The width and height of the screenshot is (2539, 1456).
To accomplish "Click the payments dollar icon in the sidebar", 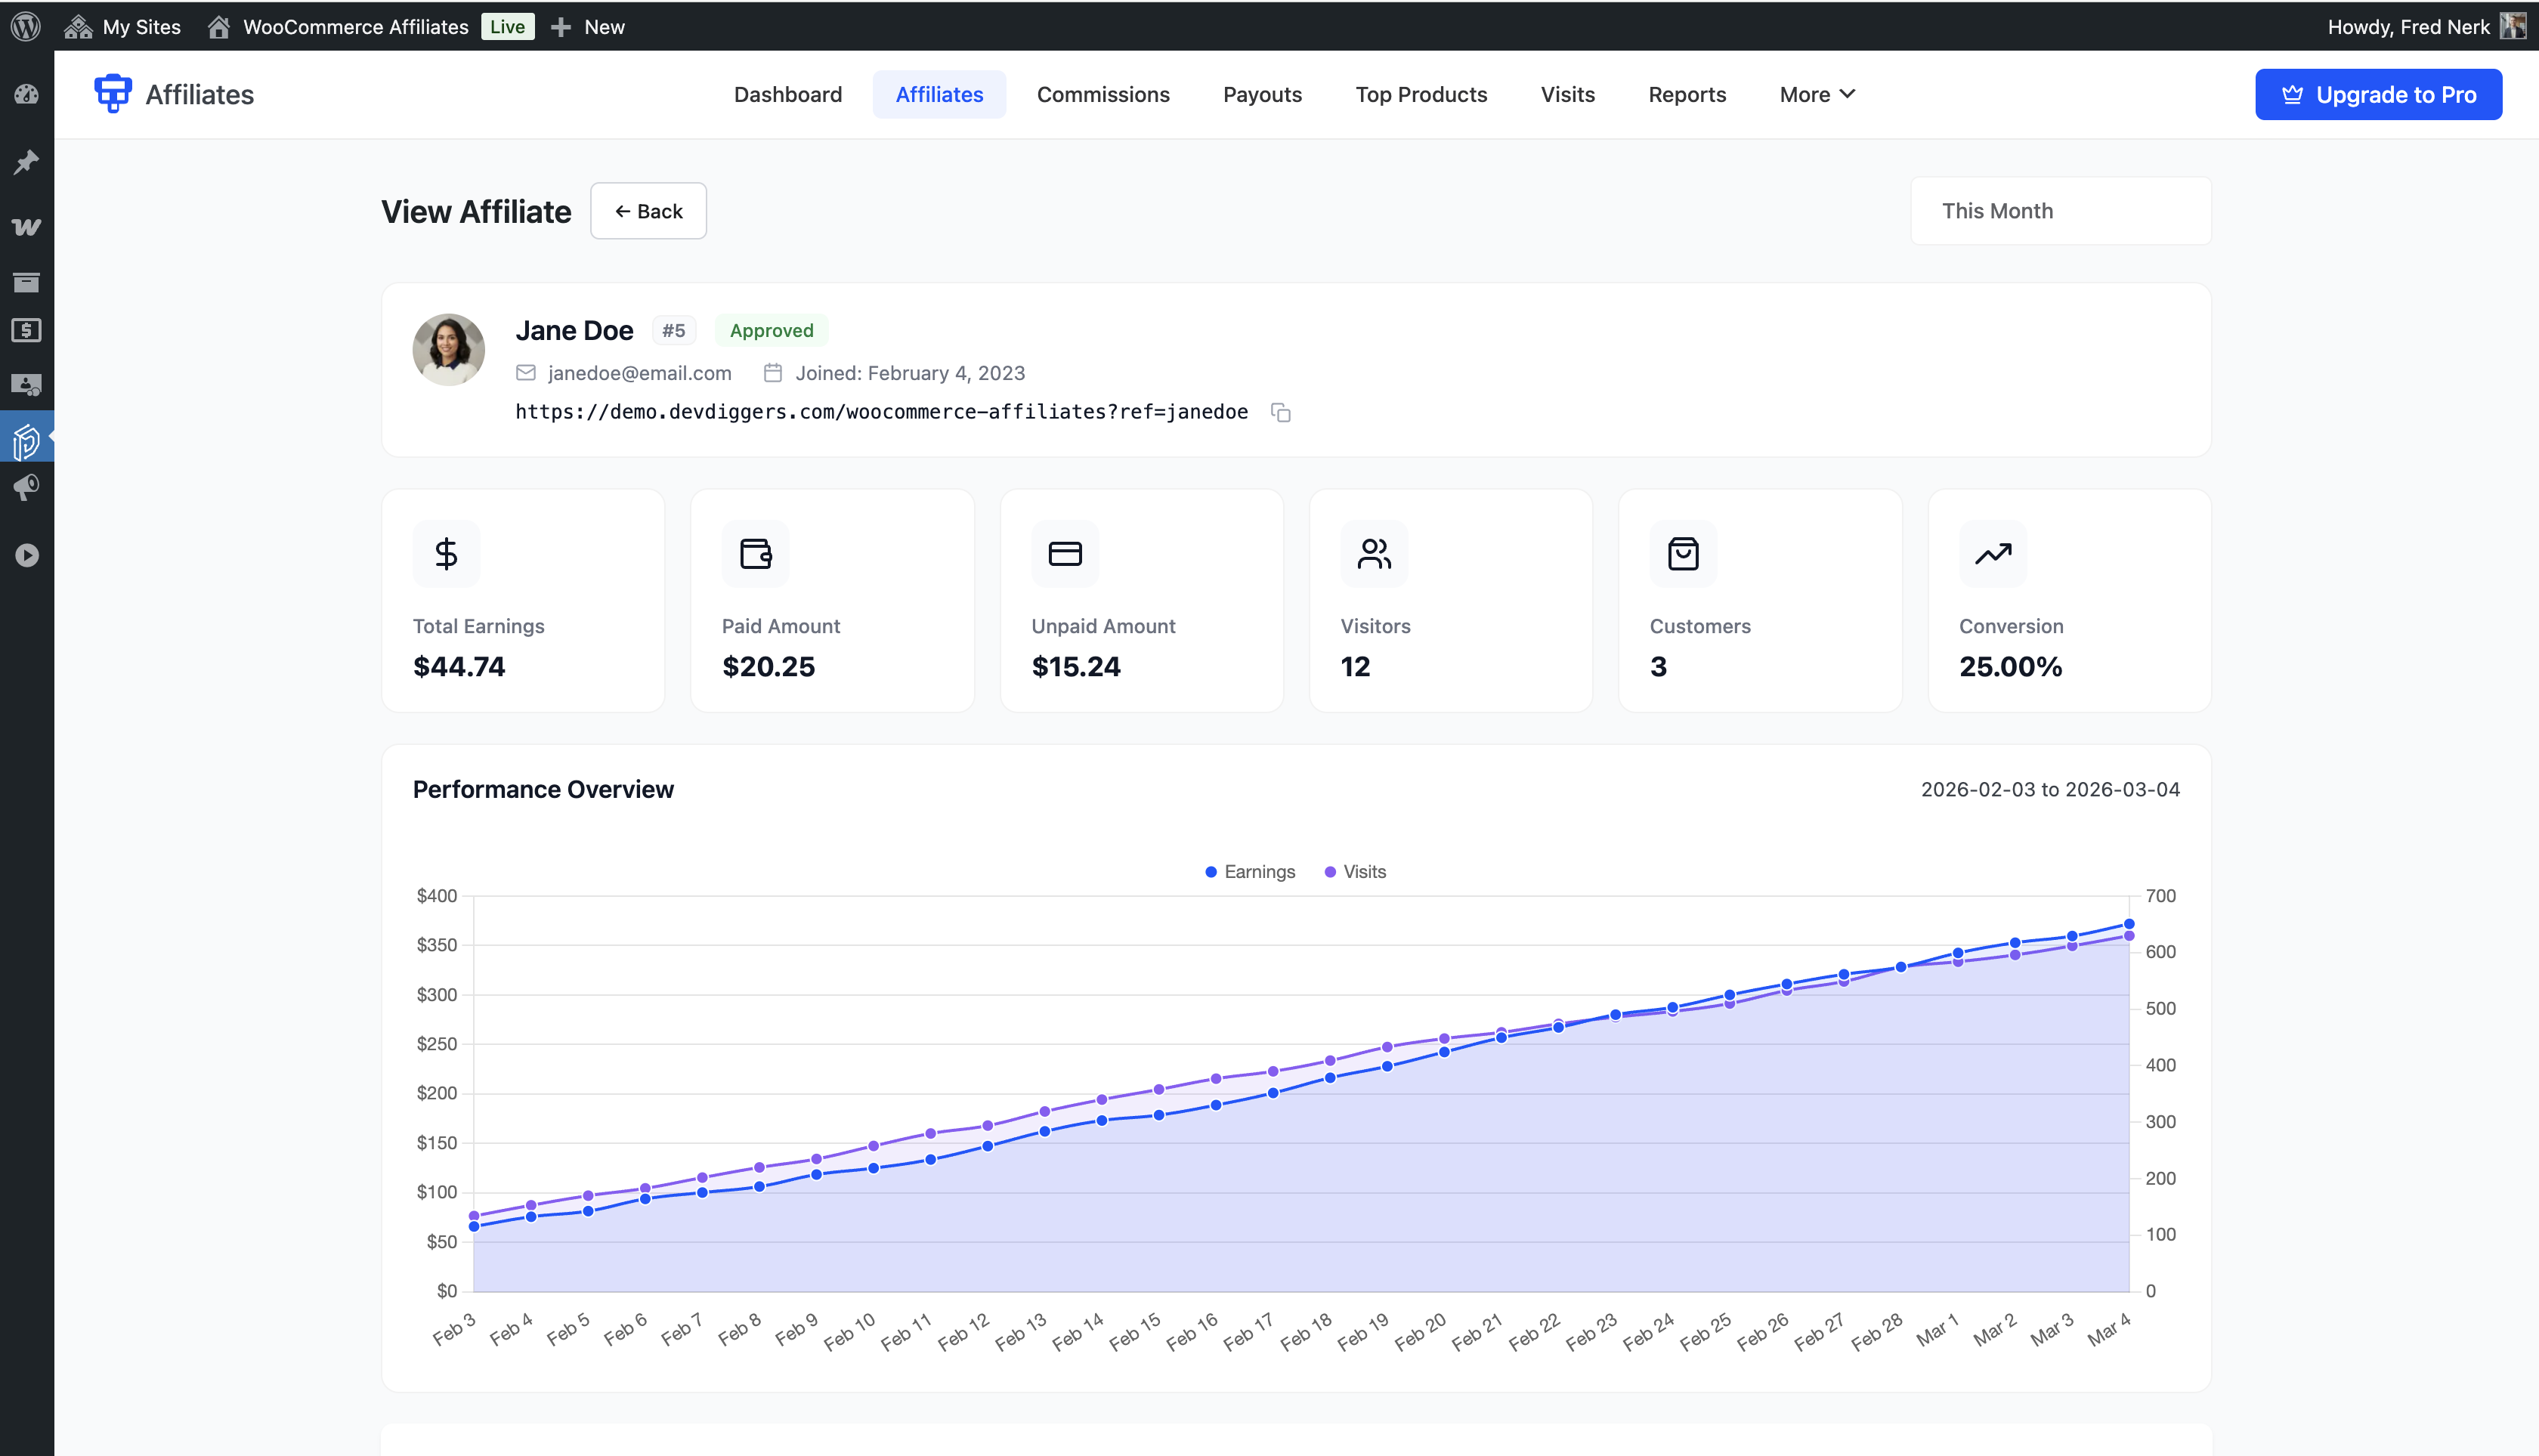I will [x=27, y=330].
